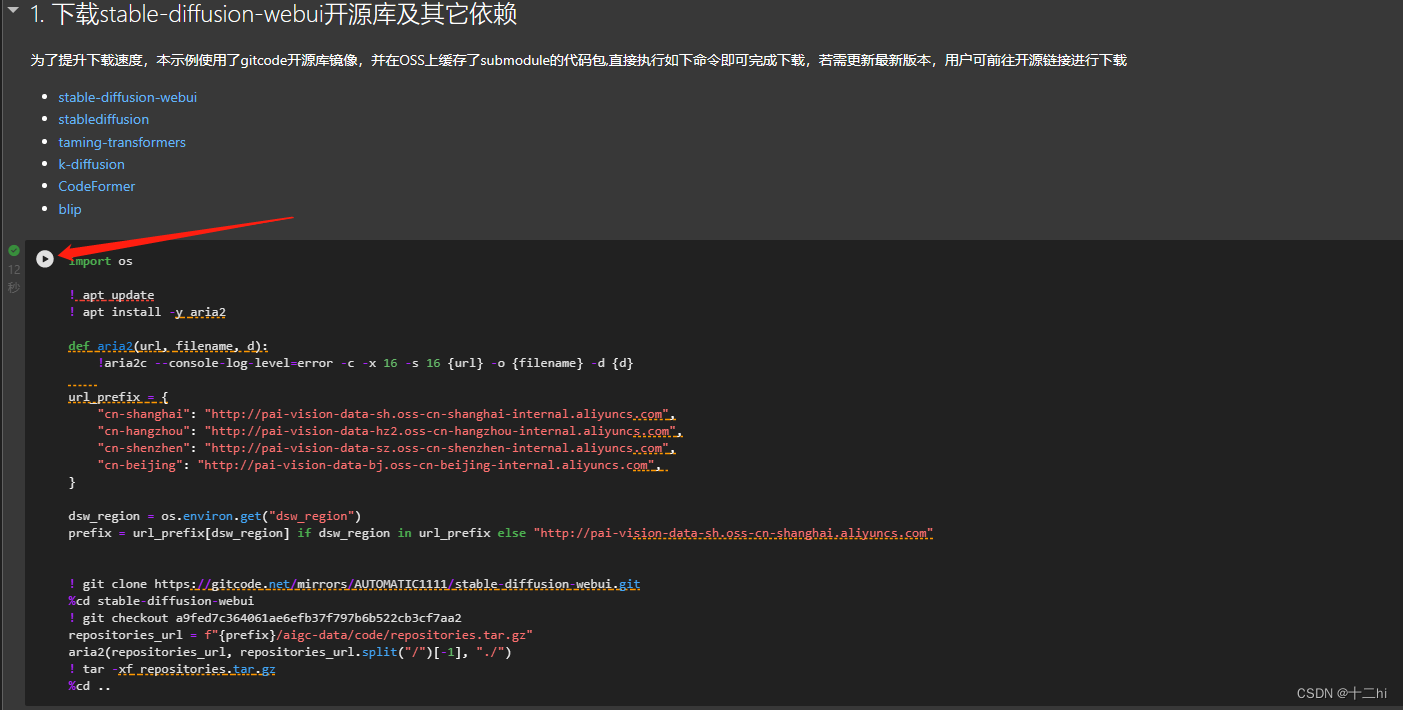Image resolution: width=1403 pixels, height=710 pixels.
Task: Click the '! apt install -y aria2' line
Action: (147, 312)
